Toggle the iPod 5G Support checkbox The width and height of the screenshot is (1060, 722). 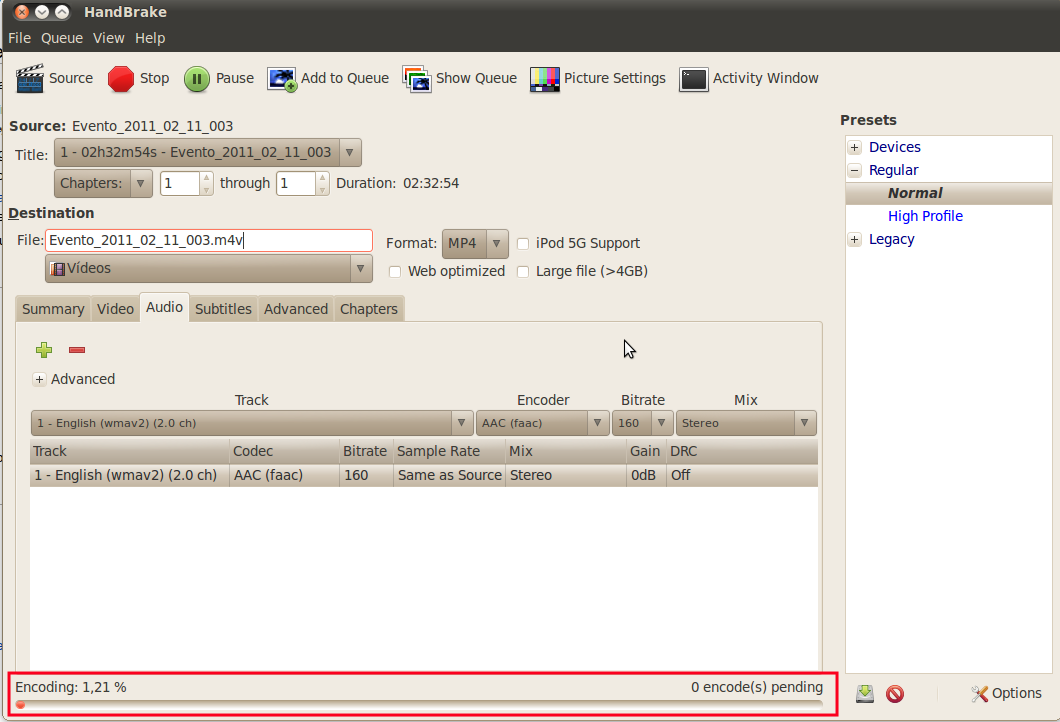(523, 243)
